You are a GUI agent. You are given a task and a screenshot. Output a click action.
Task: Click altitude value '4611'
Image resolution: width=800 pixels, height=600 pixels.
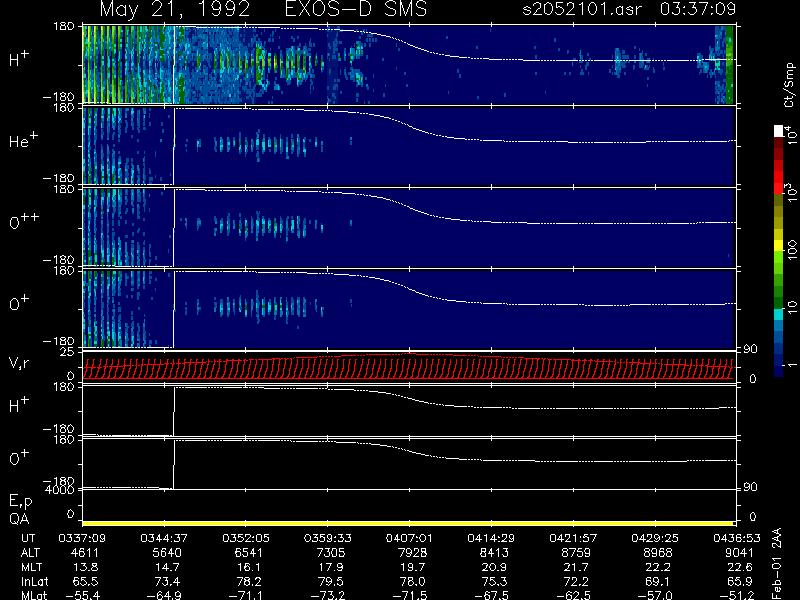click(85, 553)
